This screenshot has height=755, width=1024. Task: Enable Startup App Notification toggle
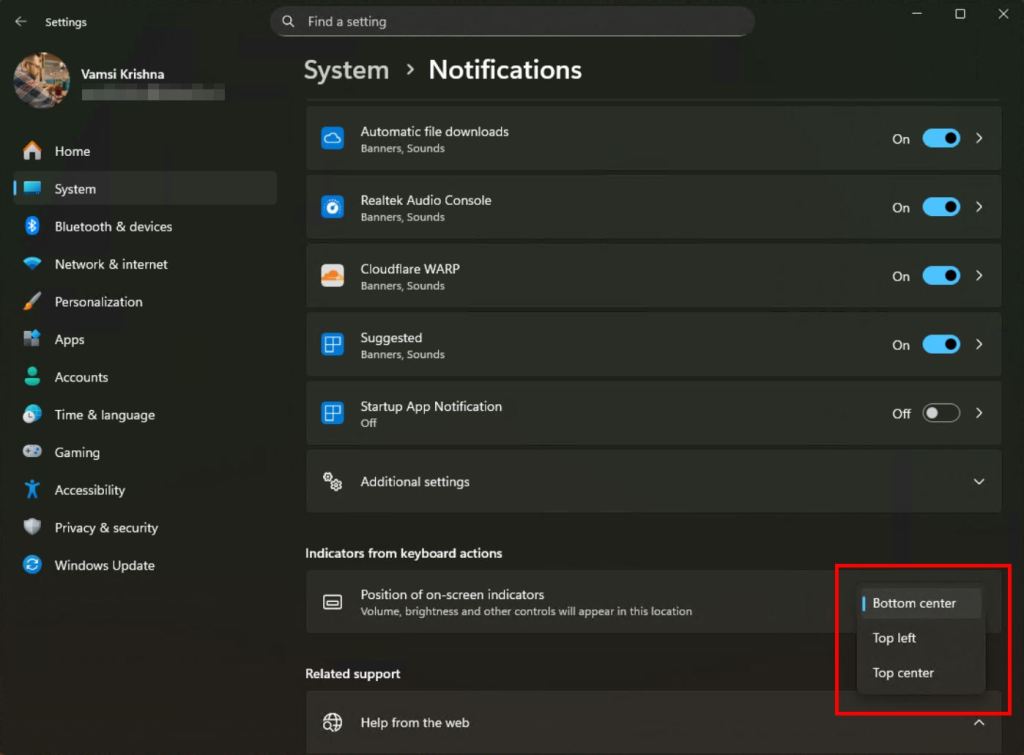(x=941, y=413)
